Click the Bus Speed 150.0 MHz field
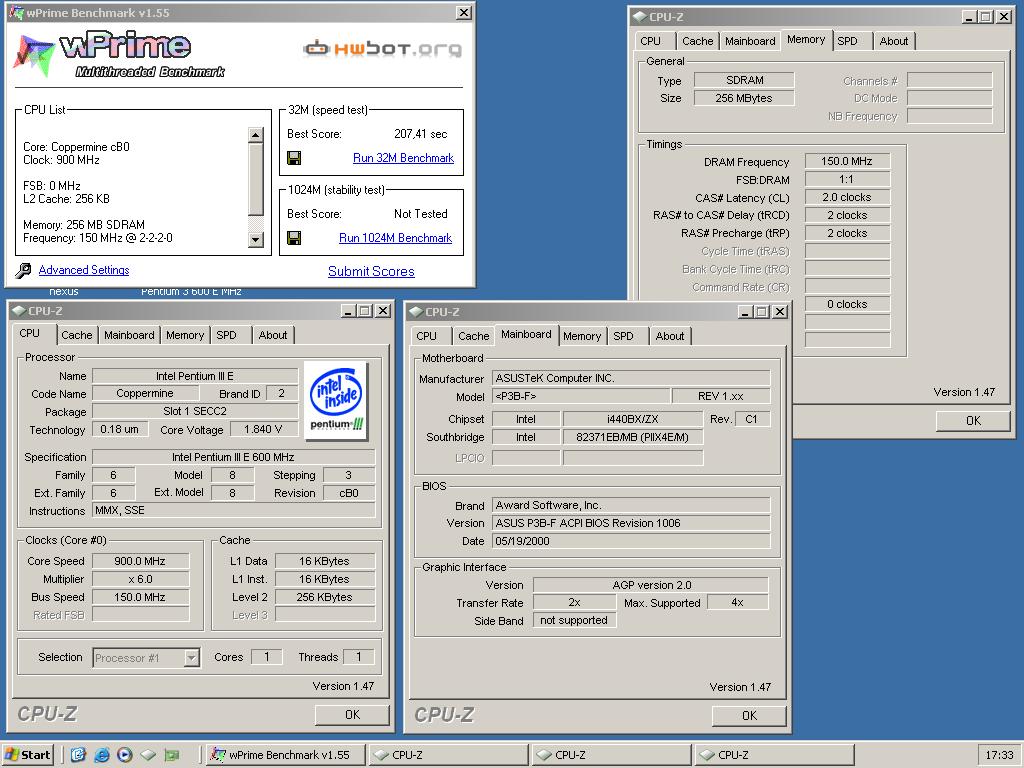 tap(140, 597)
